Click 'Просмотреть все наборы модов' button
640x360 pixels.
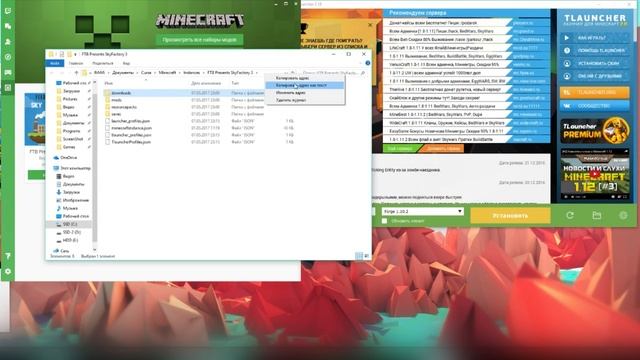pyautogui.click(x=199, y=40)
